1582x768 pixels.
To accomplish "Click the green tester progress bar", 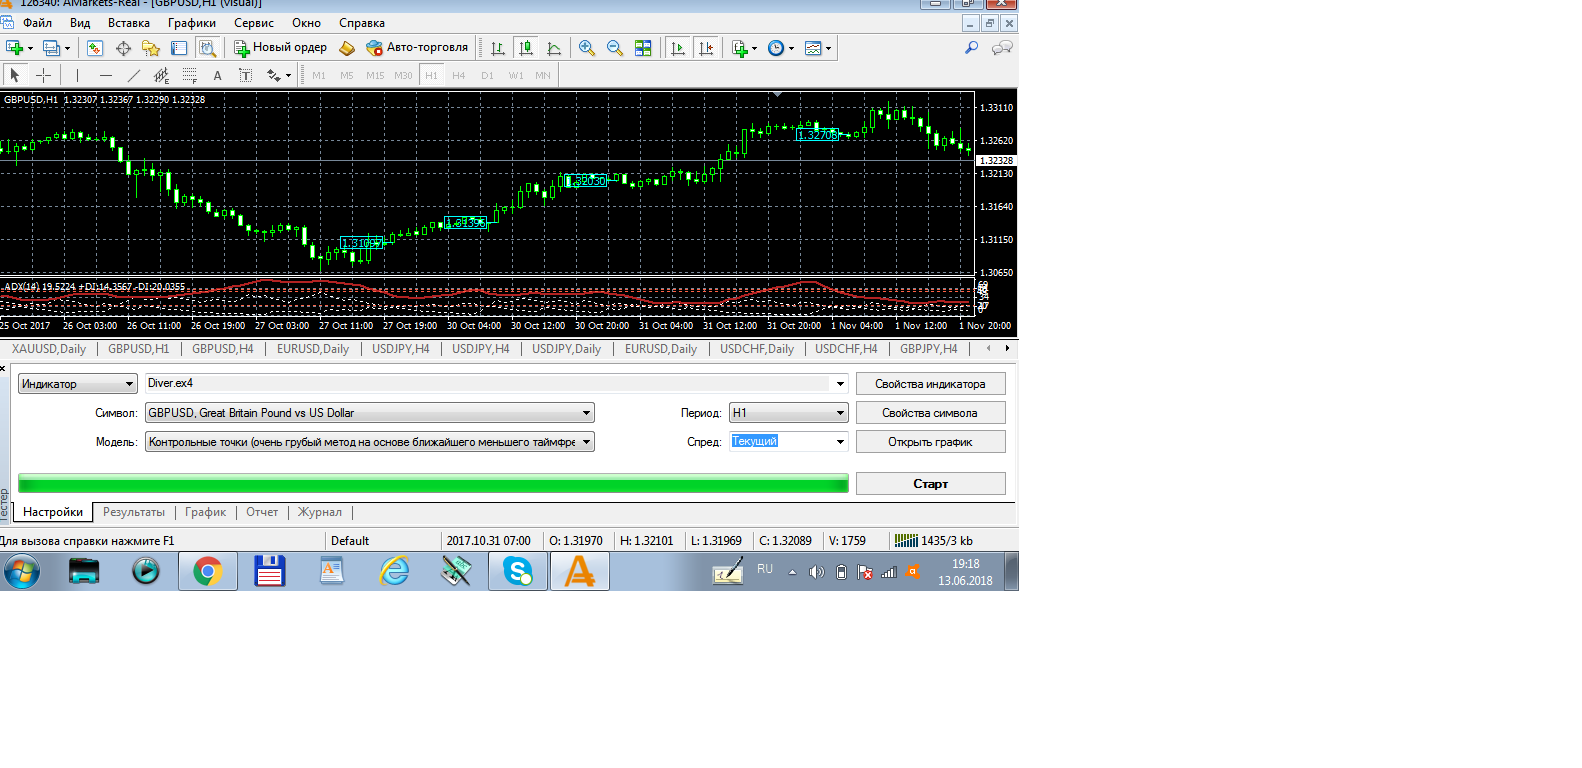I will click(x=433, y=484).
